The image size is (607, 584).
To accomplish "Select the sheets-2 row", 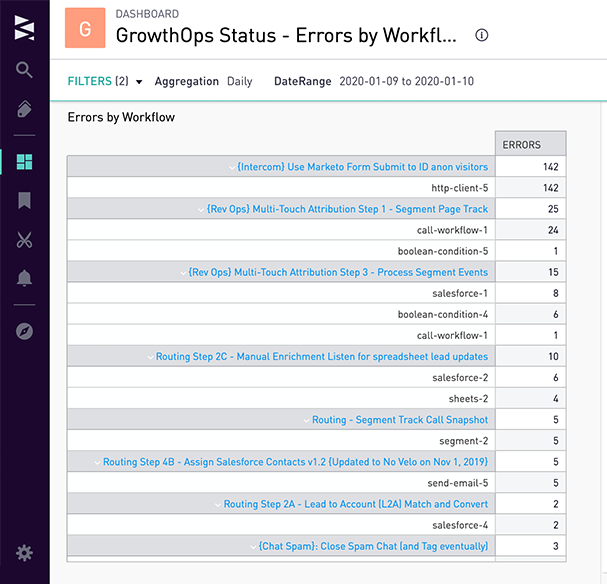I will [x=316, y=398].
